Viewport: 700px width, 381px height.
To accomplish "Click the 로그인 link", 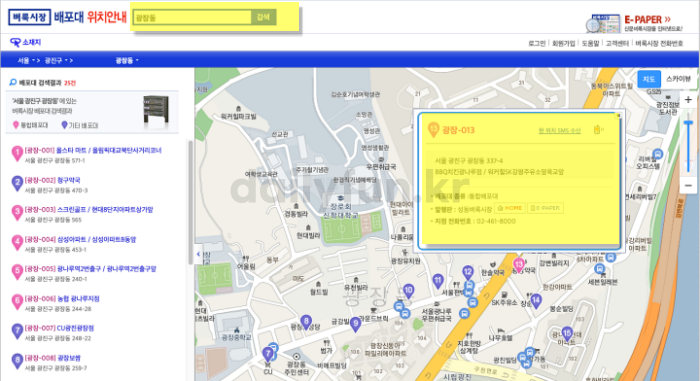I will tap(537, 43).
